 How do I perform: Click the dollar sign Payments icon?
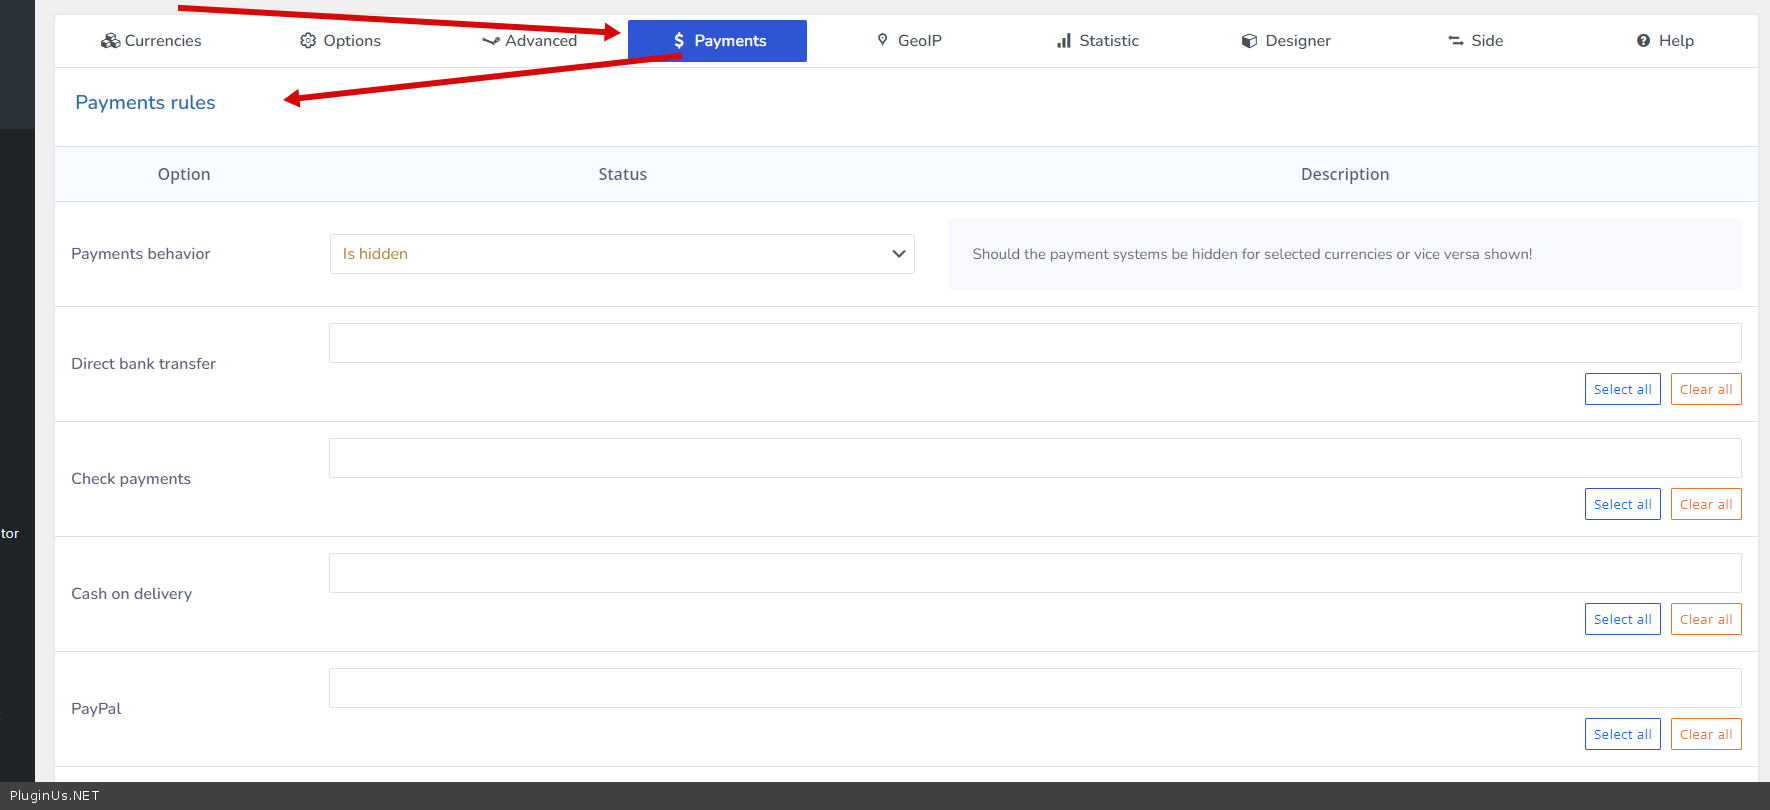(x=679, y=41)
